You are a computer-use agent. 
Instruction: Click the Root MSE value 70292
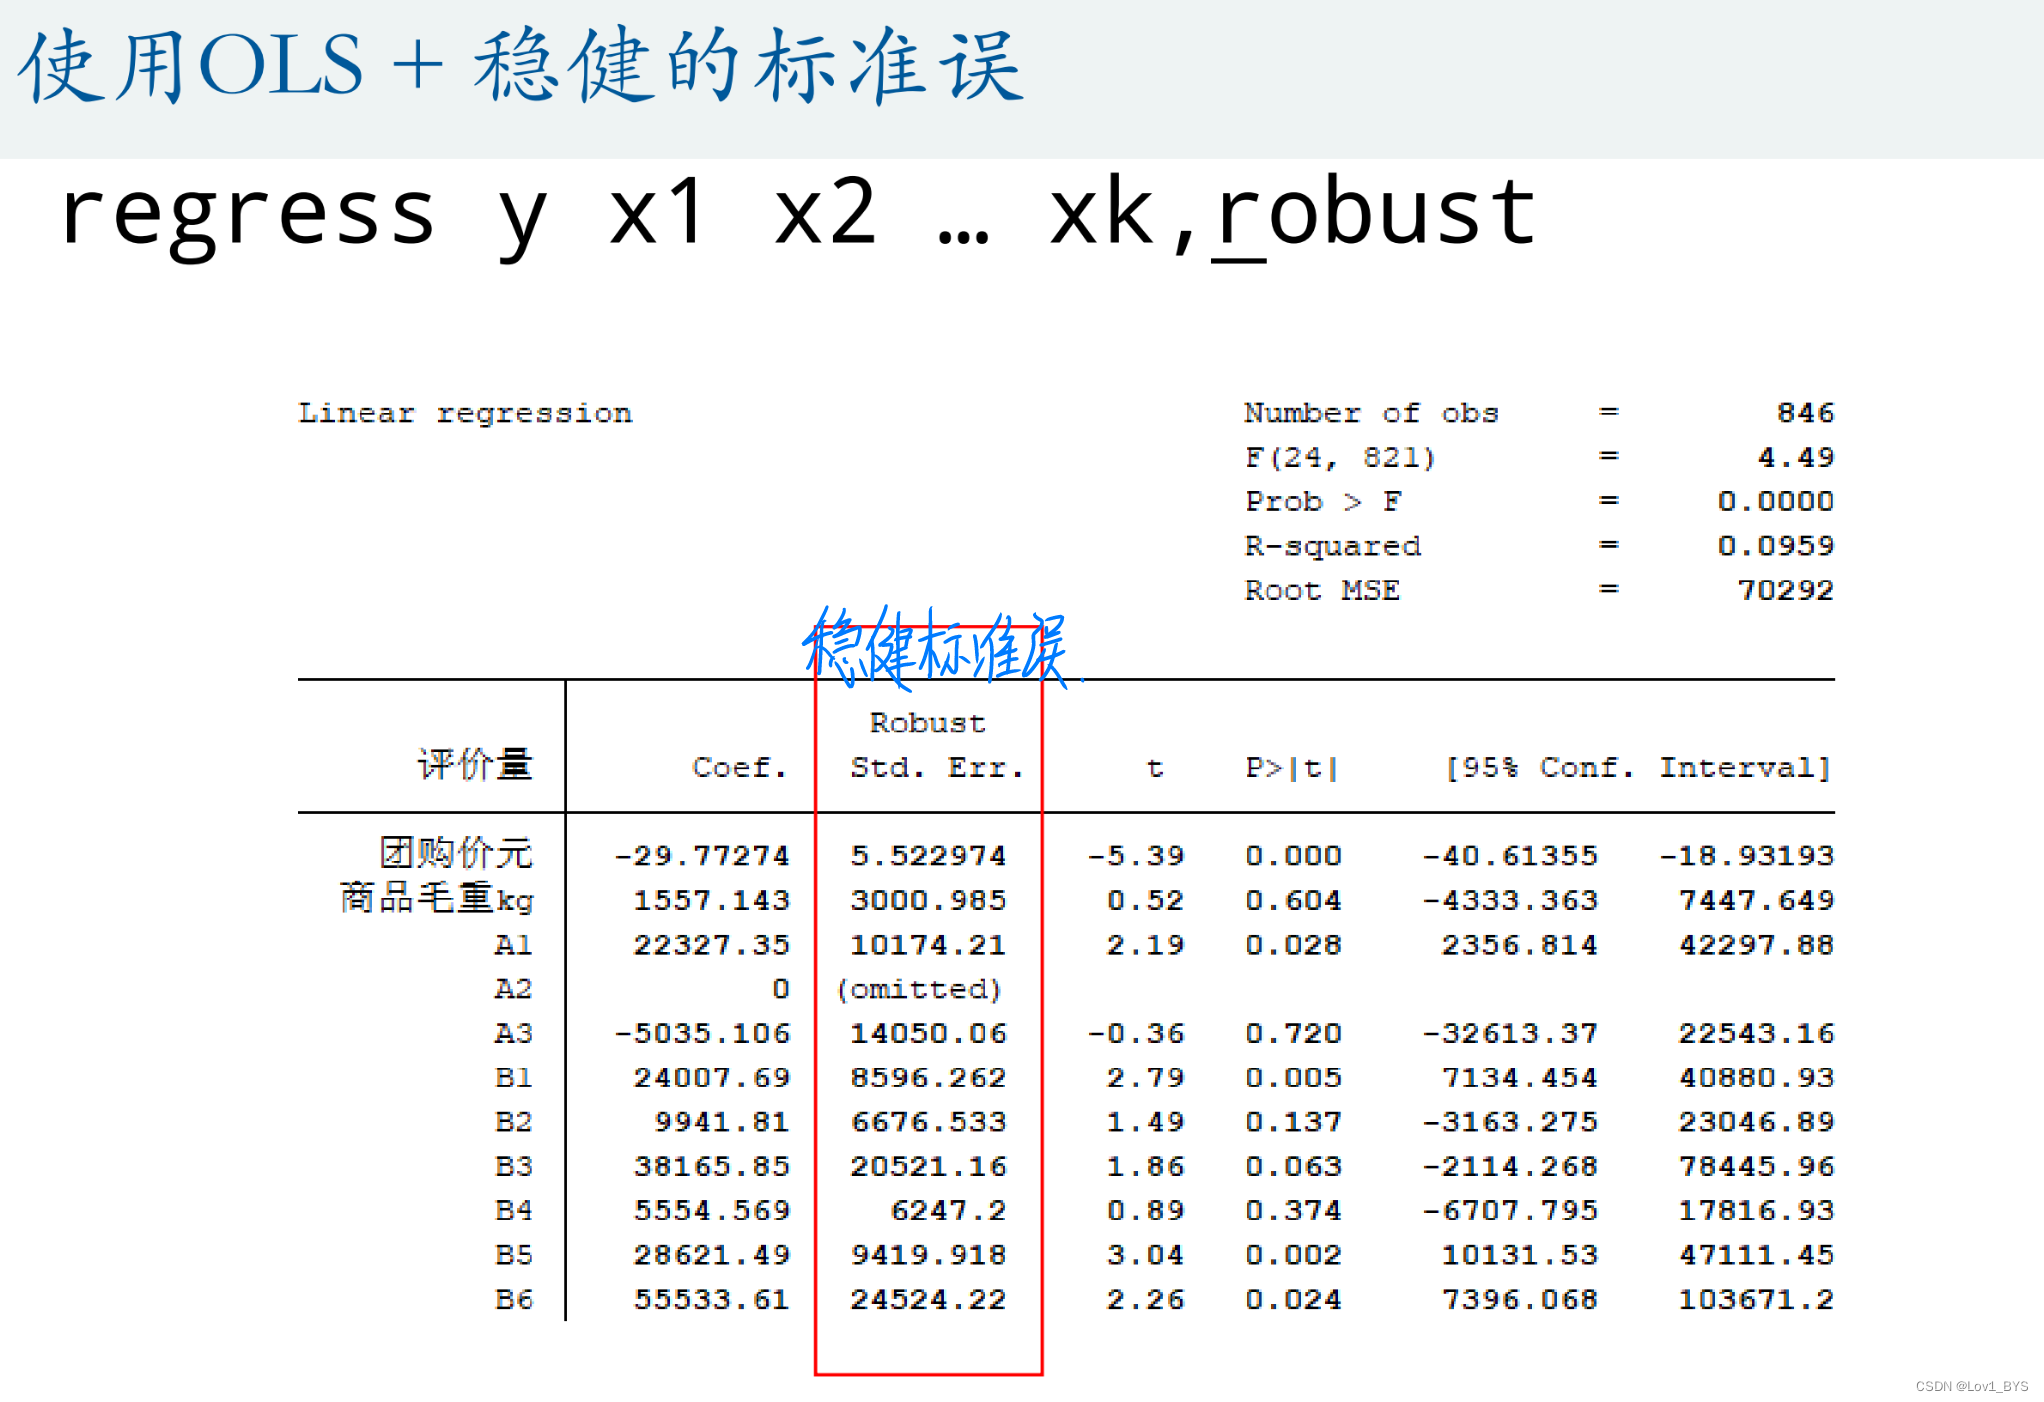pyautogui.click(x=1784, y=590)
